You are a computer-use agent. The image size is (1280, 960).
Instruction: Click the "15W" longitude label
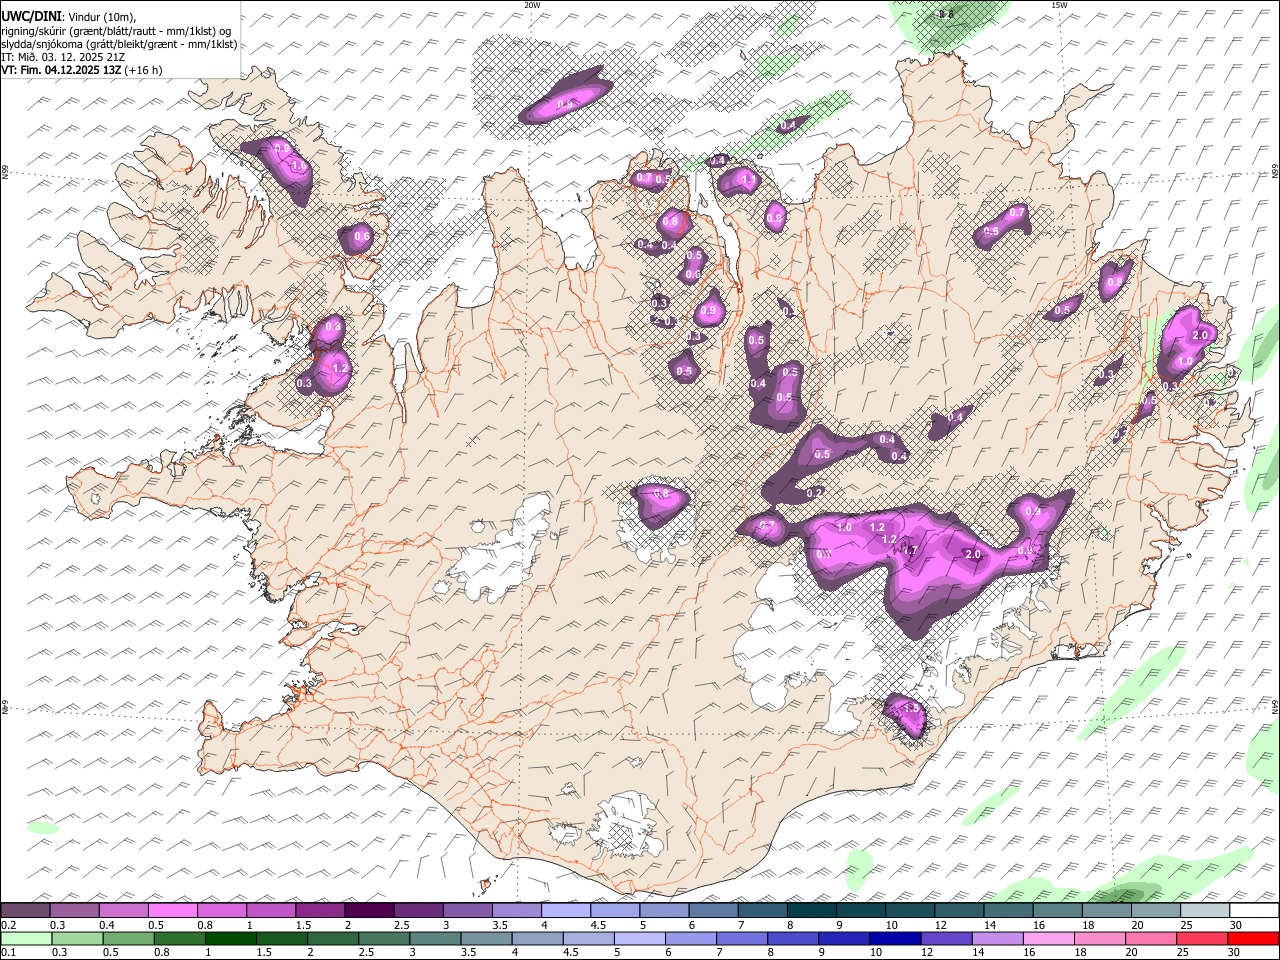tap(1059, 5)
